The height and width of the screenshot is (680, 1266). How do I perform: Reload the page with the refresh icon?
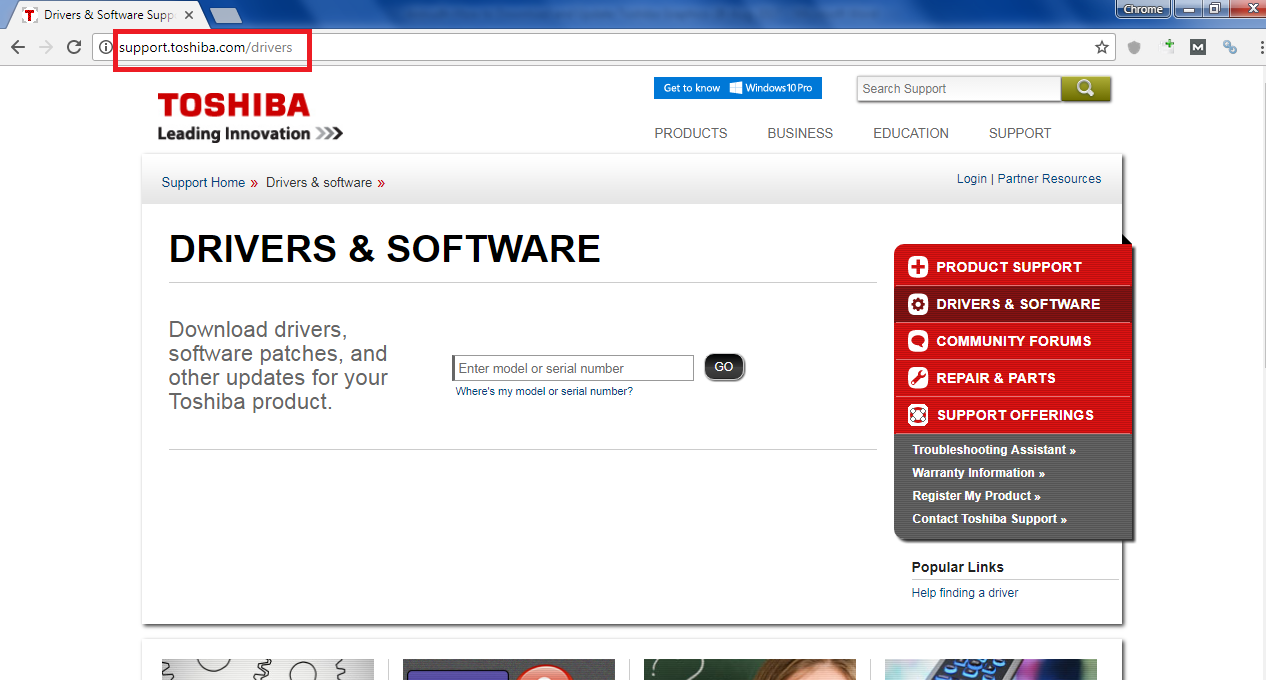click(73, 47)
